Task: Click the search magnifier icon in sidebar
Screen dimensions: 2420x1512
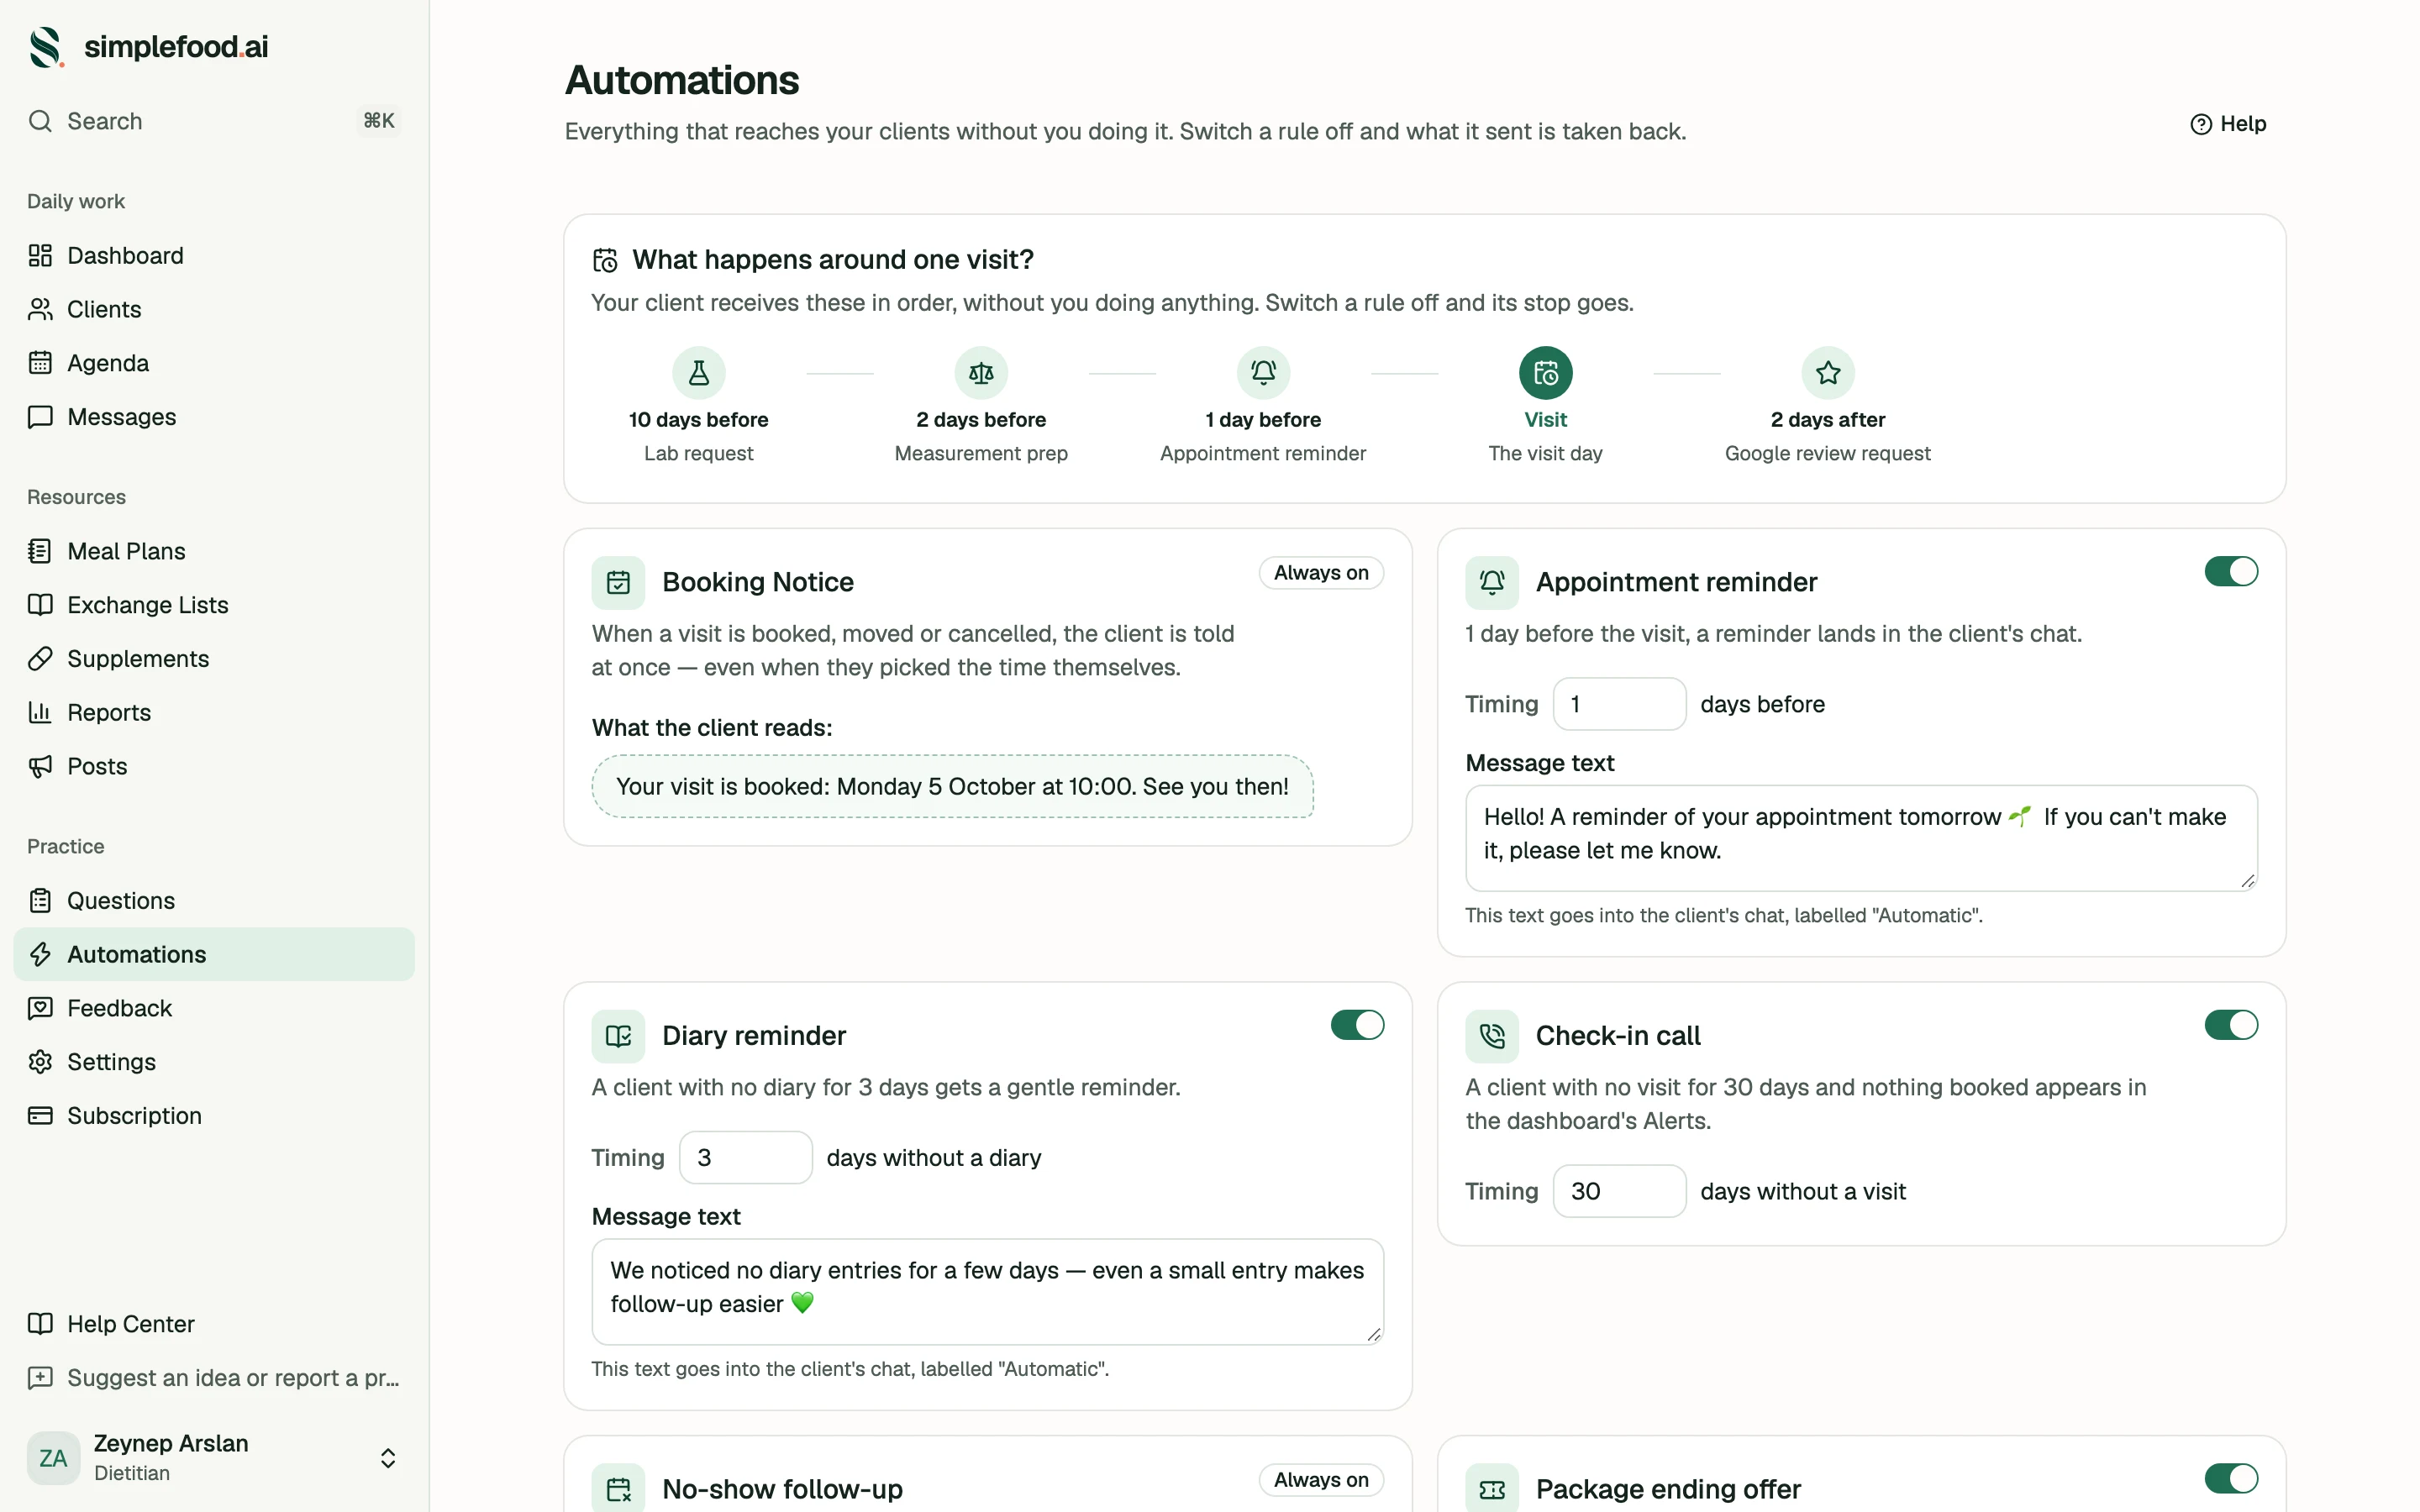Action: click(40, 121)
